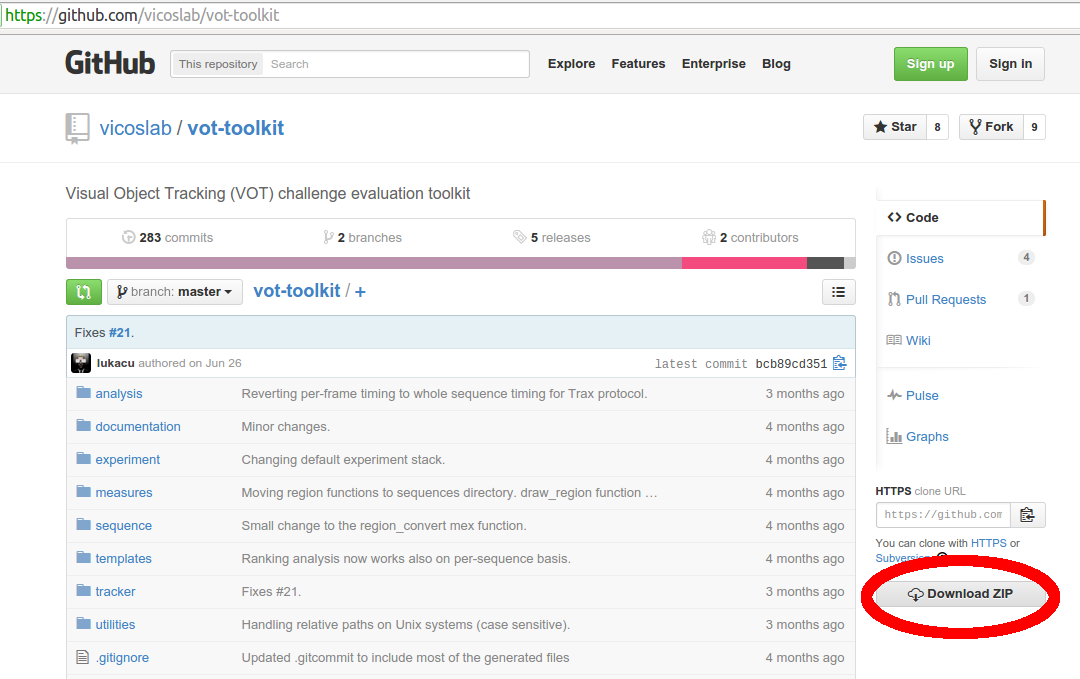Click the HTTPS clone URL text field
This screenshot has height=679, width=1080.
point(943,515)
